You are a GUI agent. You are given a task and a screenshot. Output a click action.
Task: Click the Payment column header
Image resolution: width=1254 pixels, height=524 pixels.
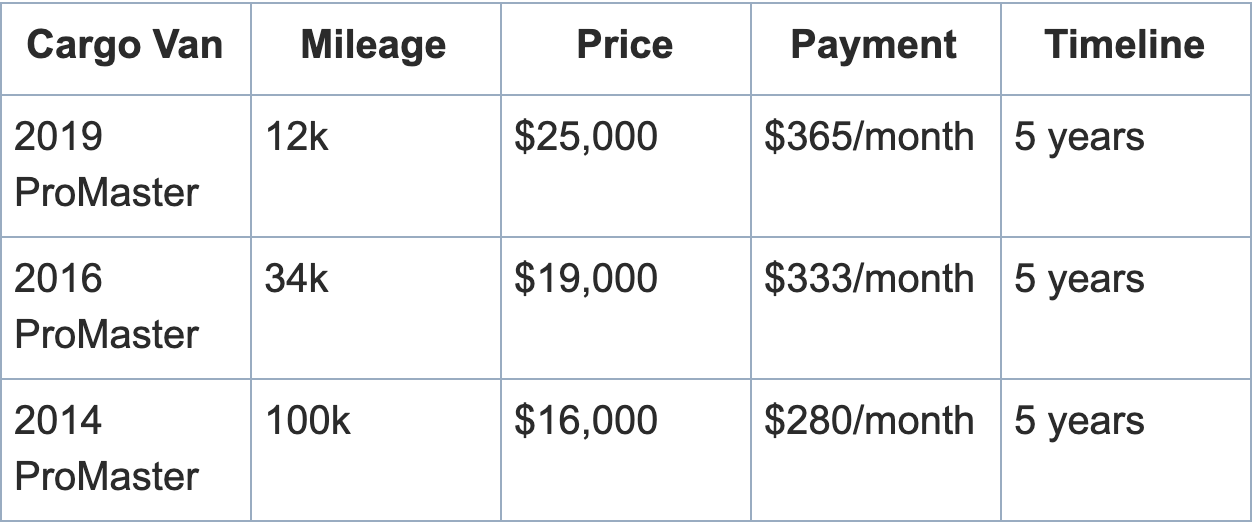pos(873,46)
